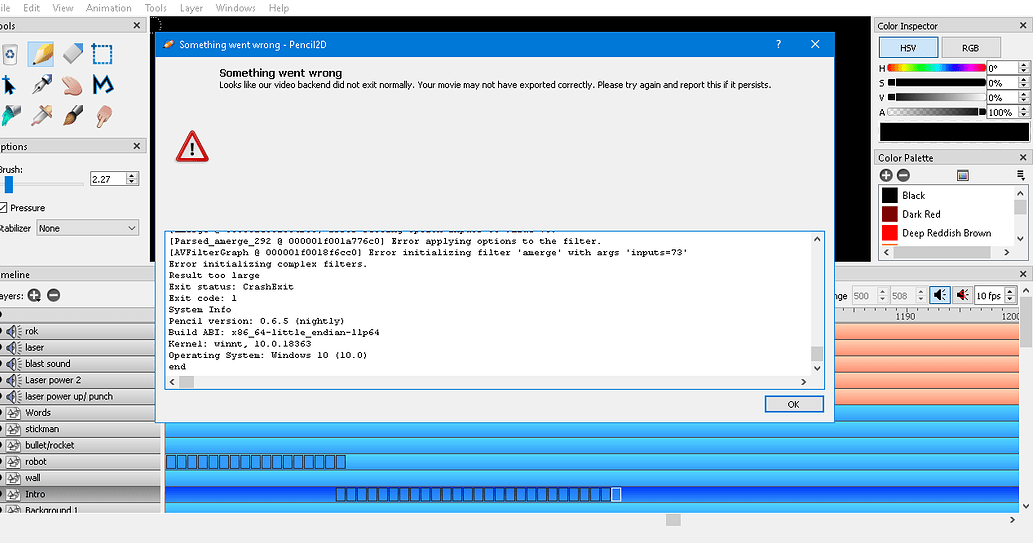Screen dimensions: 1033x543
Task: Select the Pencil tool
Action: coord(41,54)
